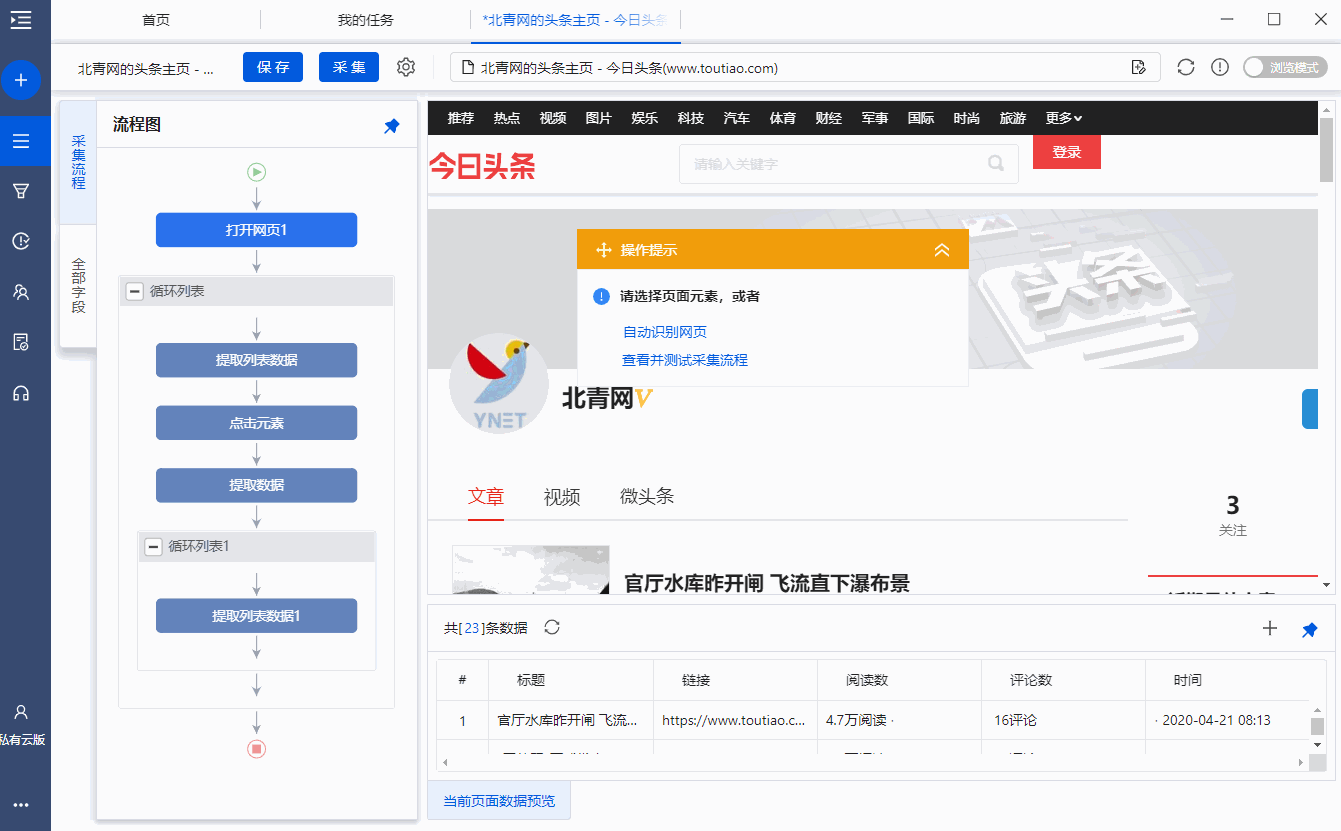Screen dimensions: 1341x831
Task: Click the blue plus new-task button
Action: (21, 79)
